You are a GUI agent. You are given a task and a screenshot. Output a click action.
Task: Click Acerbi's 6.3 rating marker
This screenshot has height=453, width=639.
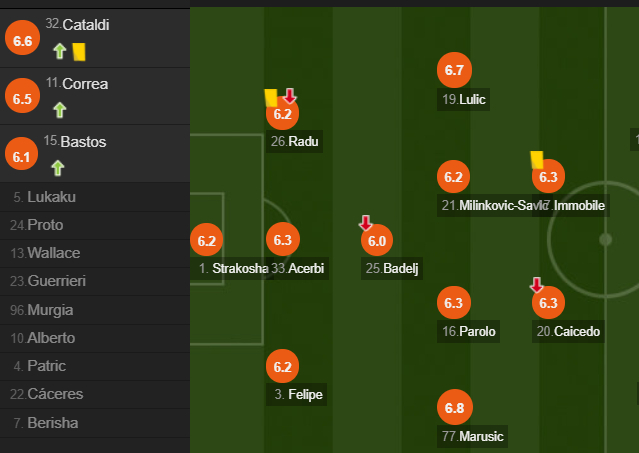point(283,240)
